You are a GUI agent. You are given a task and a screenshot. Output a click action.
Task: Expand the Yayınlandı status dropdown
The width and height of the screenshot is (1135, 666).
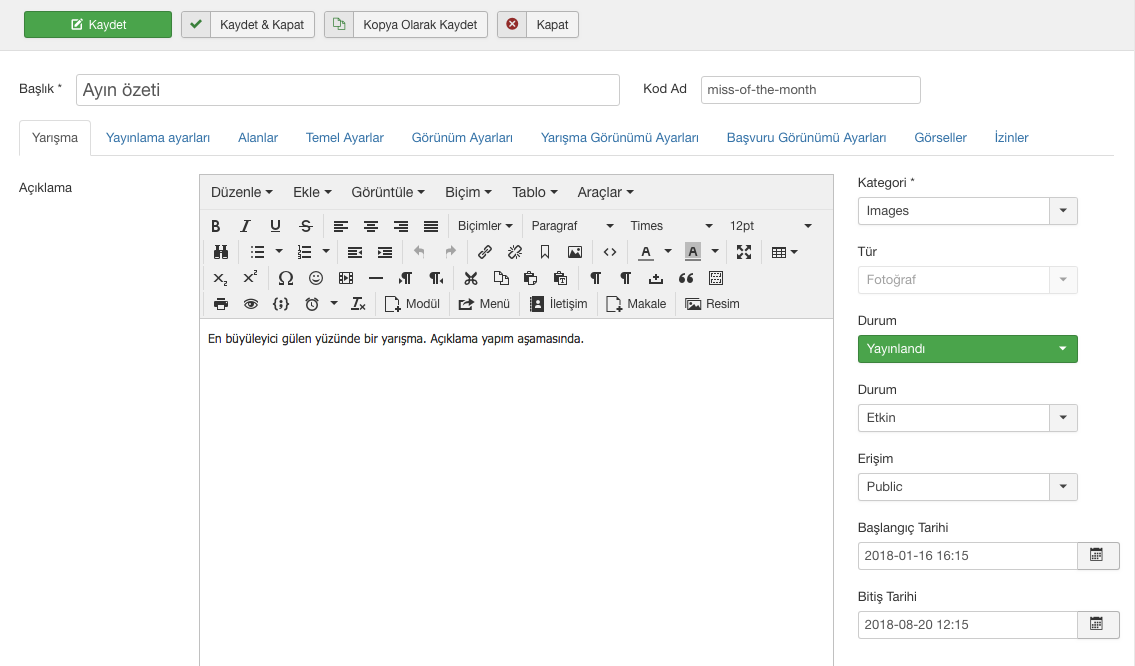click(x=967, y=349)
